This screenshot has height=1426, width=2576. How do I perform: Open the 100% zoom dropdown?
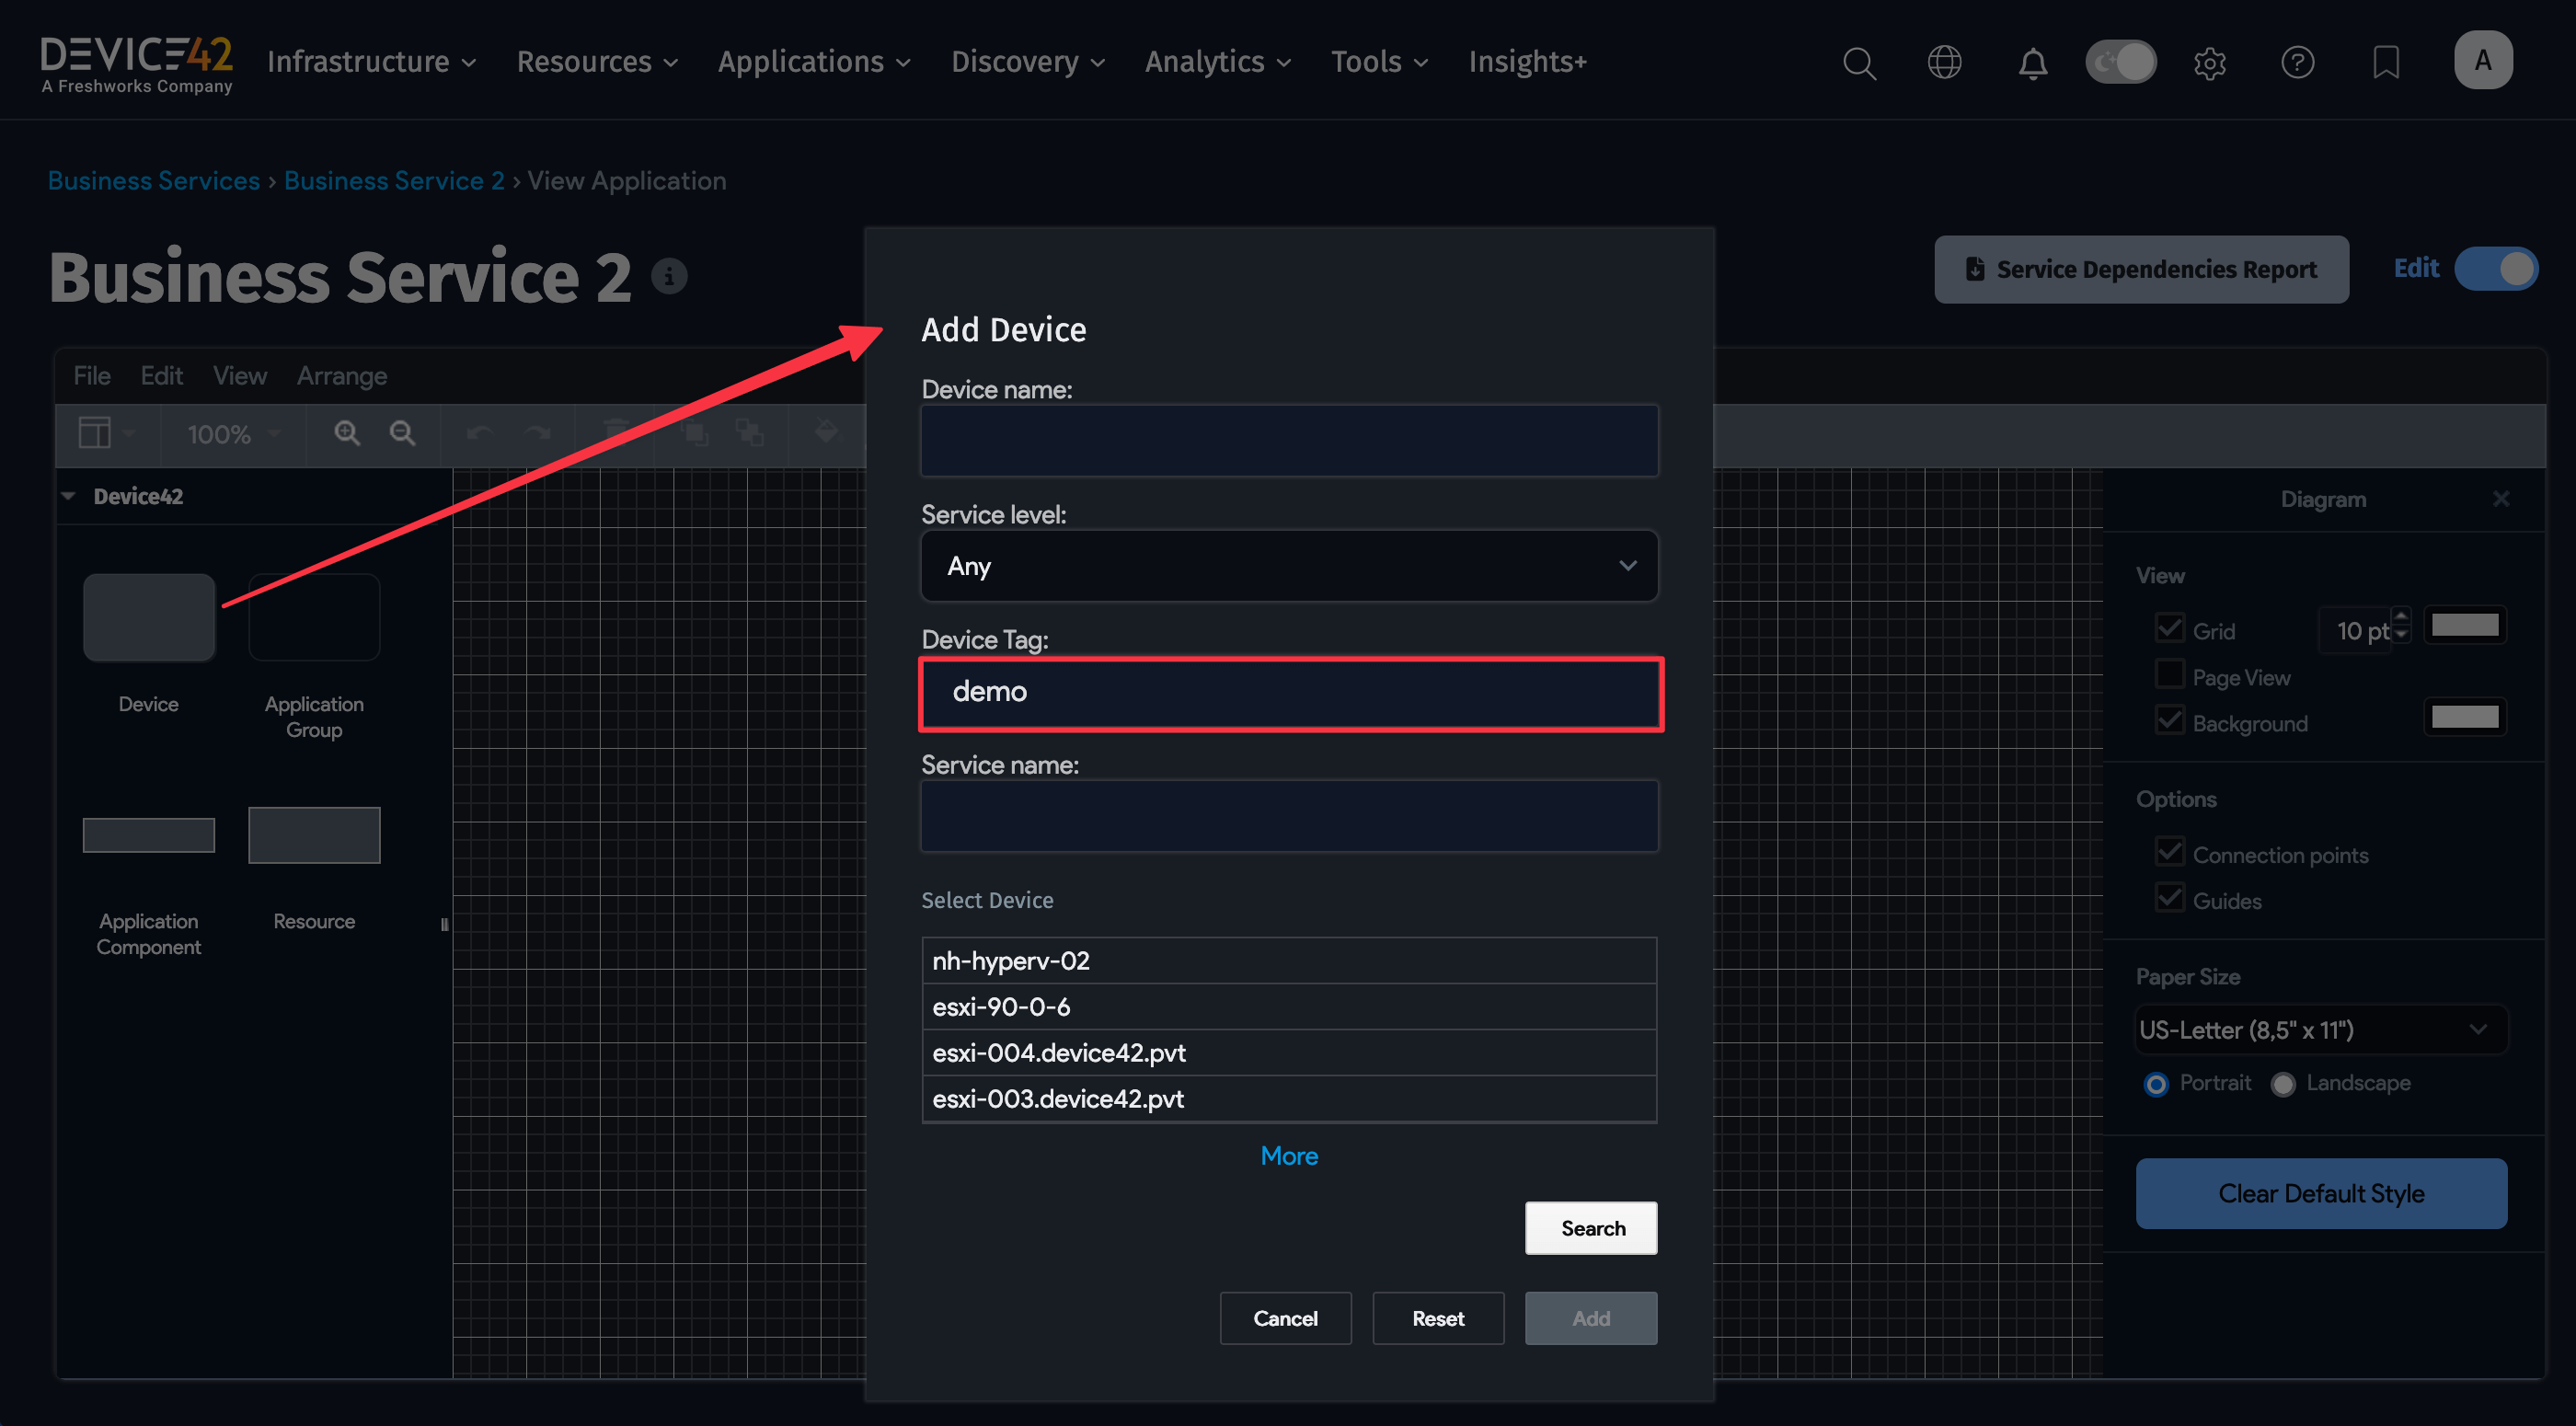coord(233,434)
